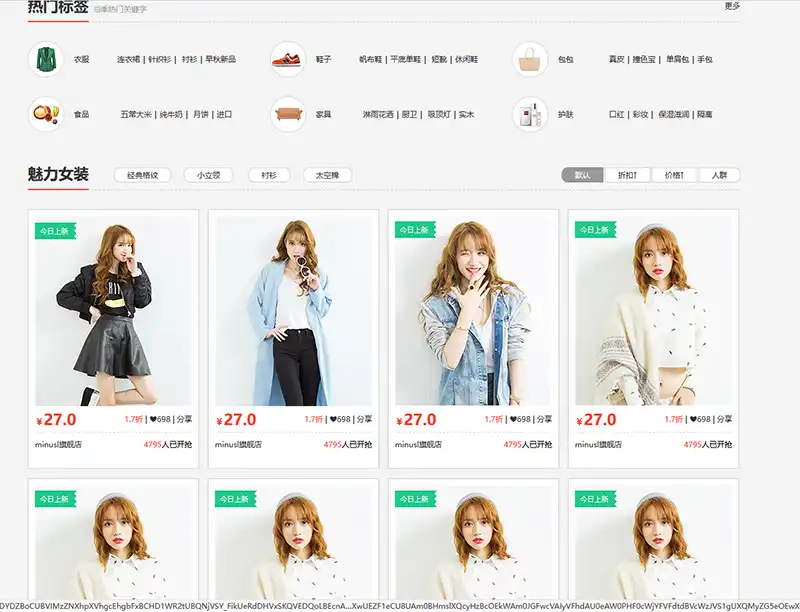Click 分享 on the leather skirt outfit card
800x612 pixels.
184,419
